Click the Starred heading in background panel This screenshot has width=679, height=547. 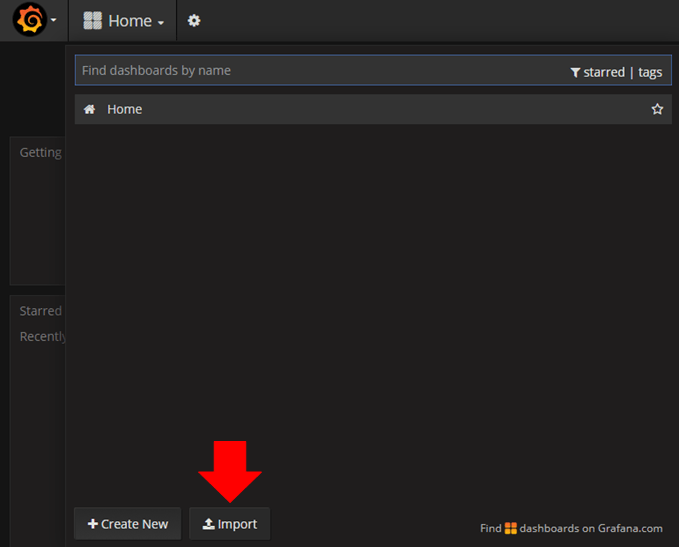tap(41, 311)
